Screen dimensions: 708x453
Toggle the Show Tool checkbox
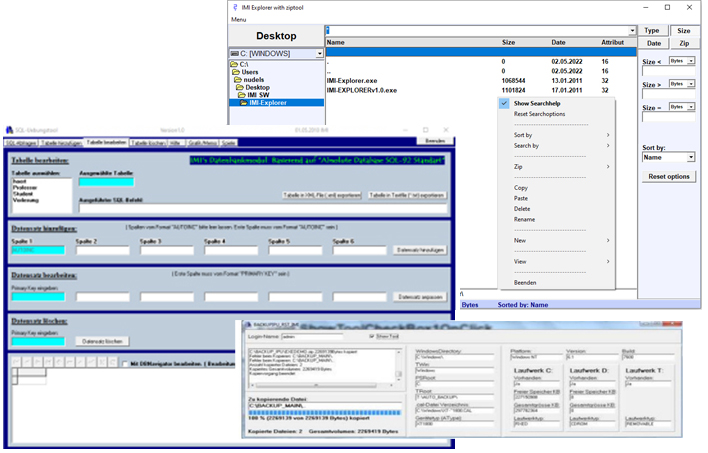pos(371,338)
